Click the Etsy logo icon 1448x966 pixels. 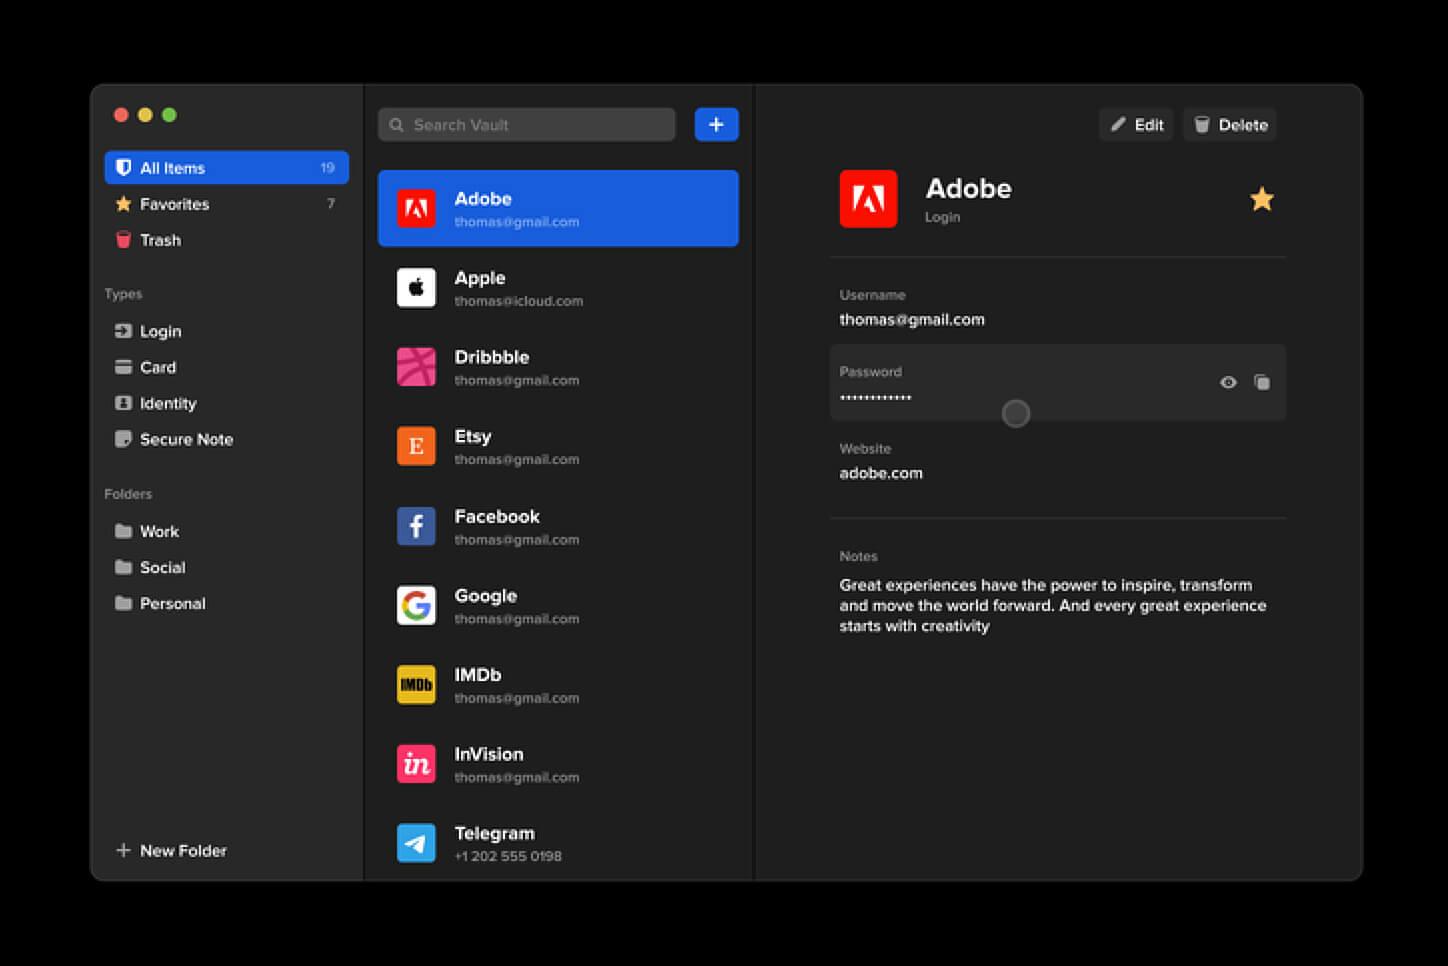[416, 446]
